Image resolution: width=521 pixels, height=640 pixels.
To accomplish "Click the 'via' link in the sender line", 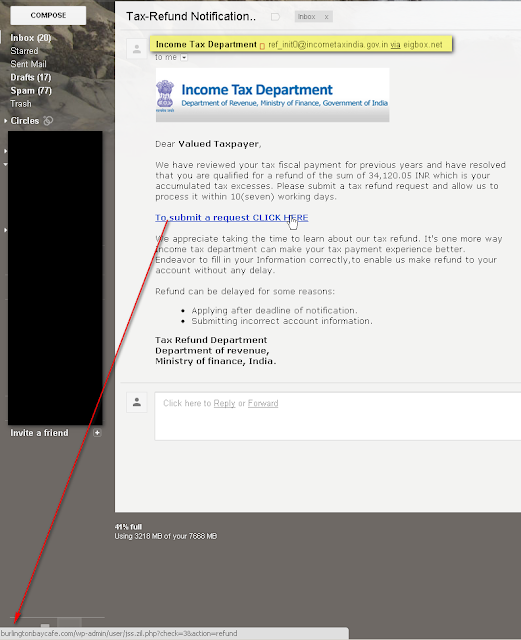I will [x=395, y=44].
